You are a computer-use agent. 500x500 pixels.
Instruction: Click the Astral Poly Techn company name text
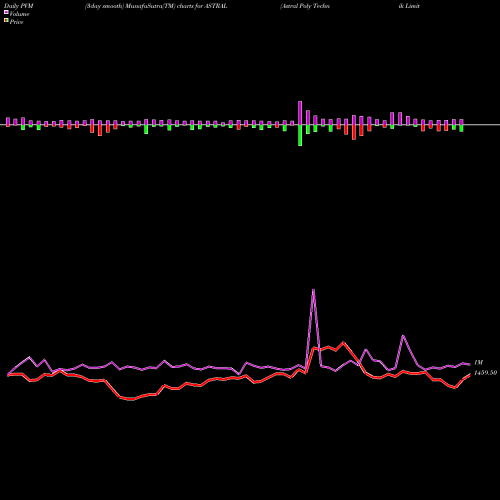pos(305,6)
